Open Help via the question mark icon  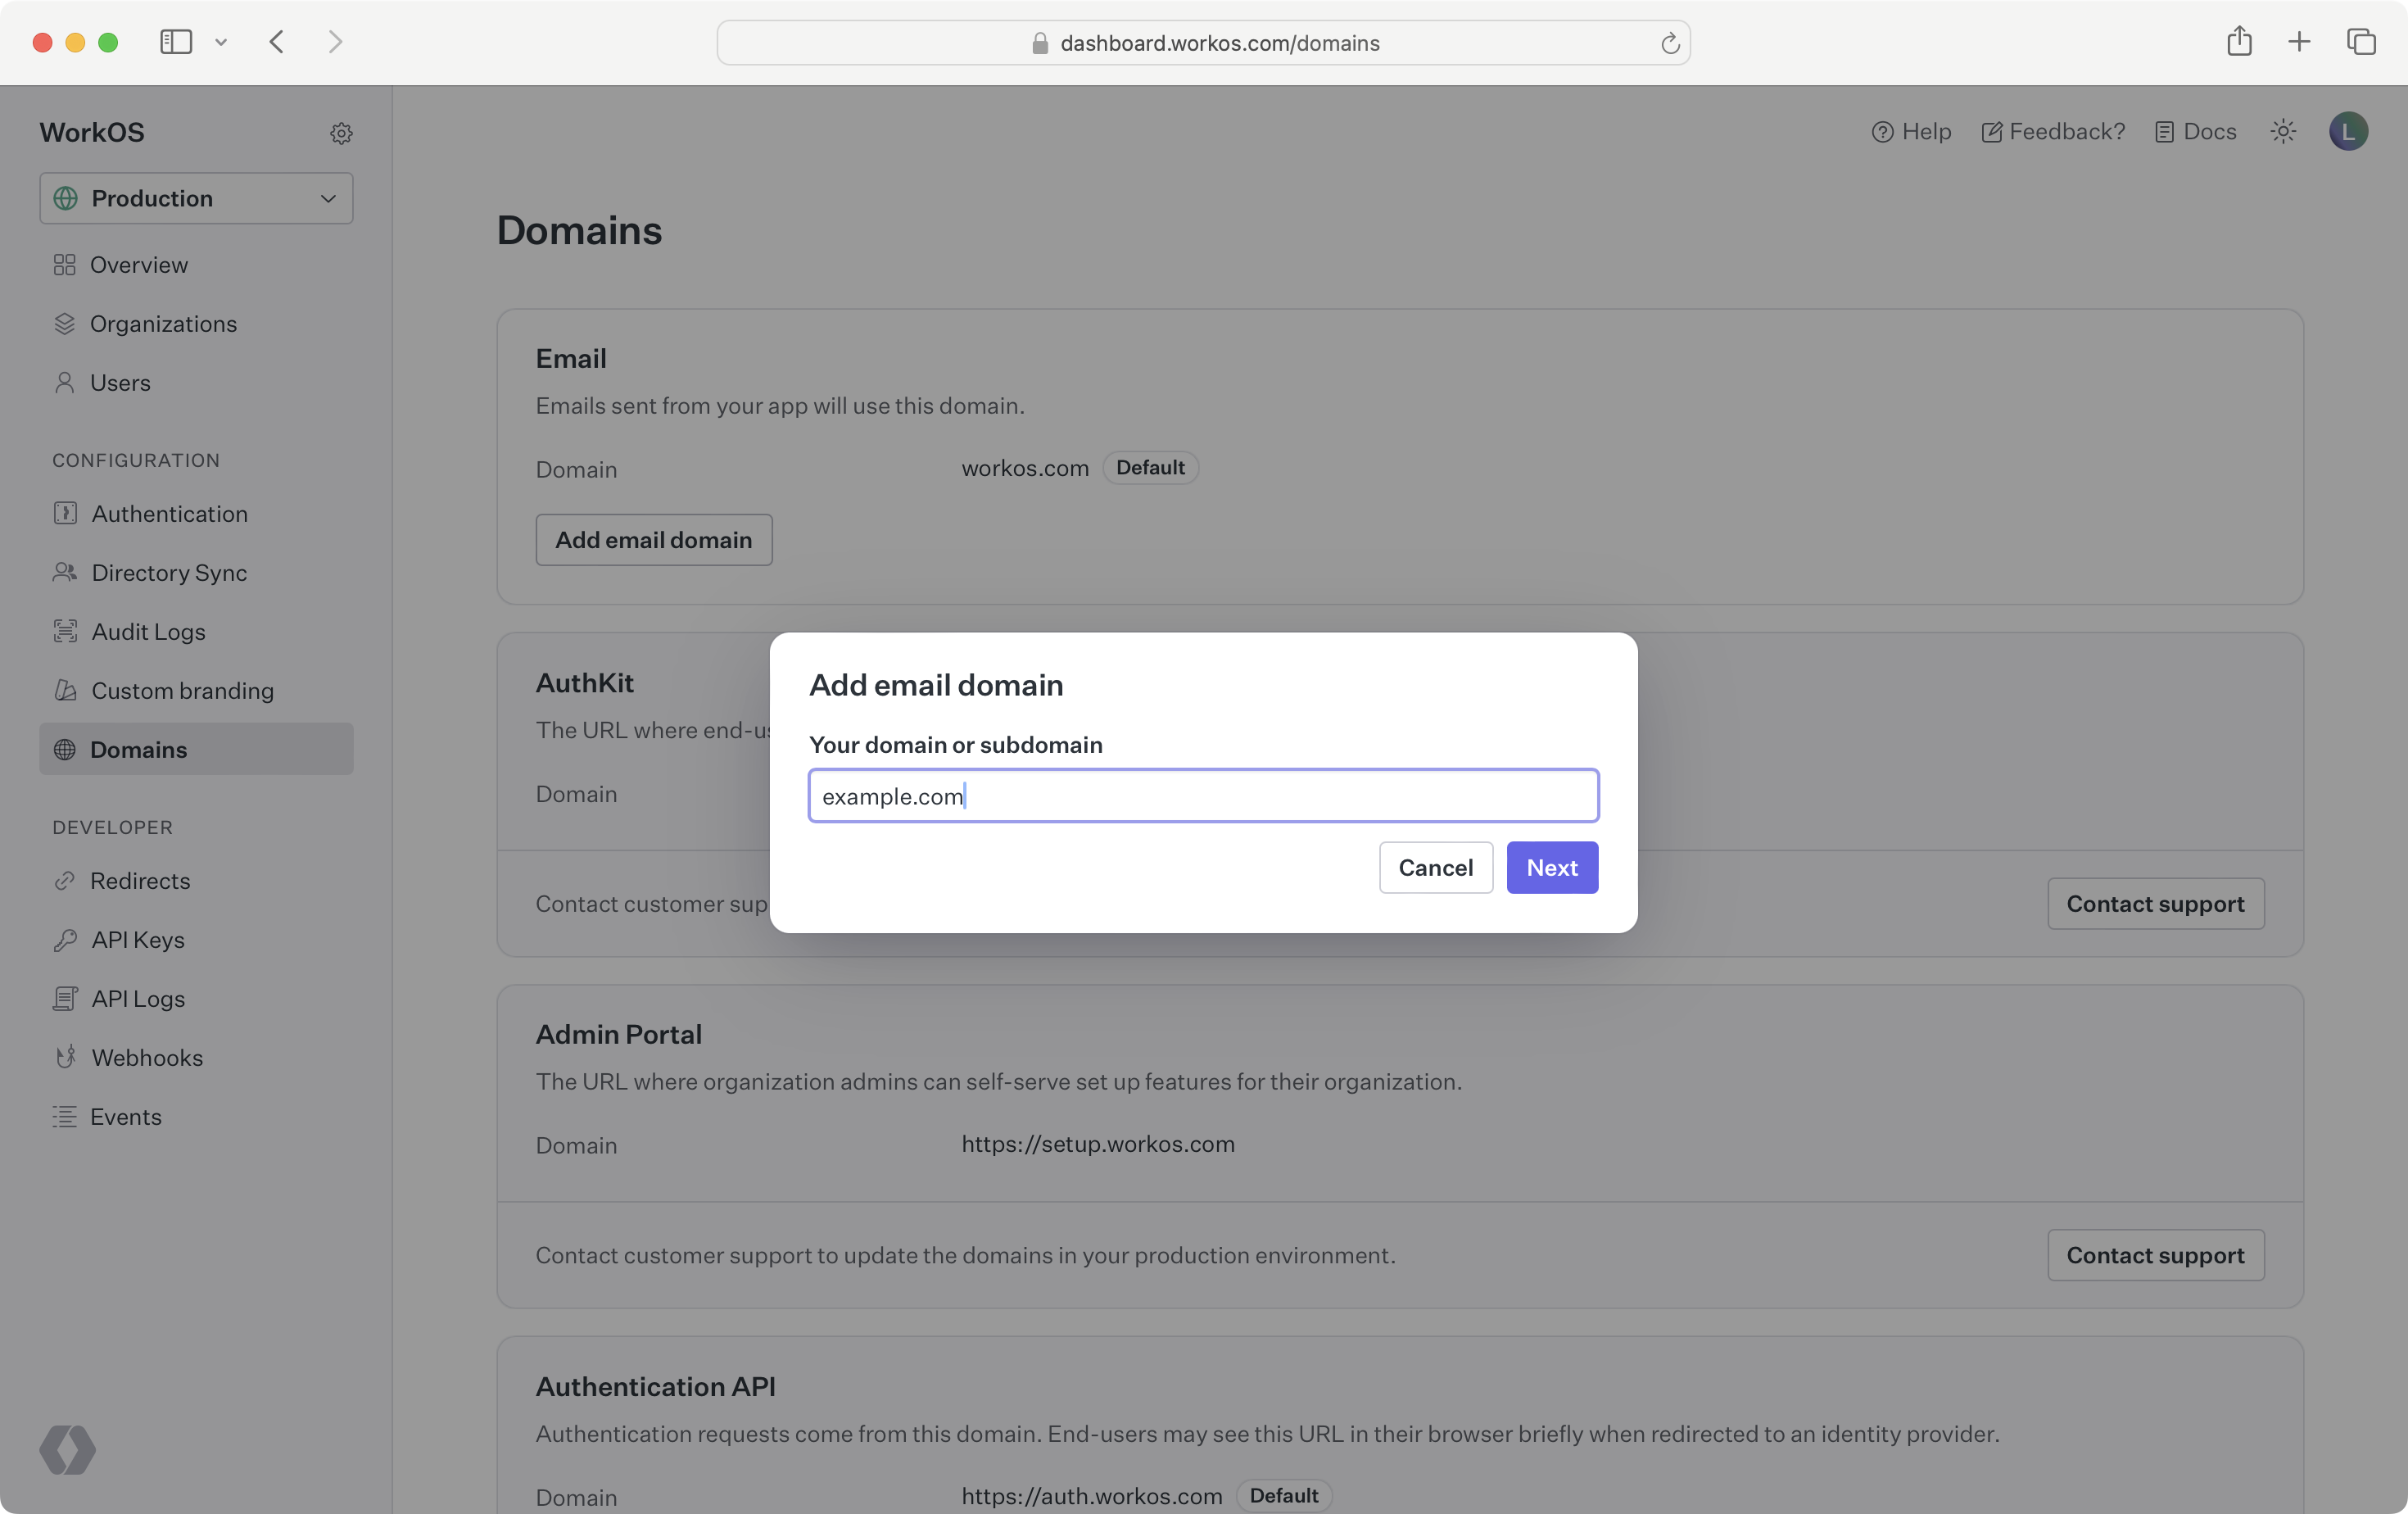click(x=1911, y=131)
